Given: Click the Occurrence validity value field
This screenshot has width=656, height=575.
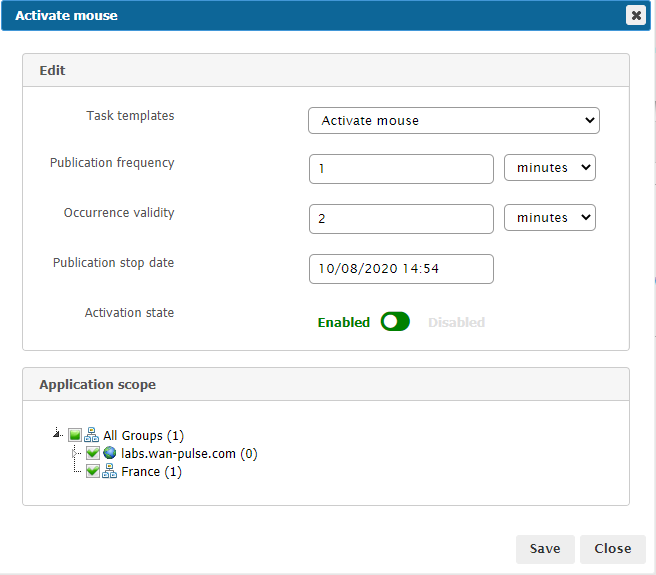Looking at the screenshot, I should click(401, 219).
